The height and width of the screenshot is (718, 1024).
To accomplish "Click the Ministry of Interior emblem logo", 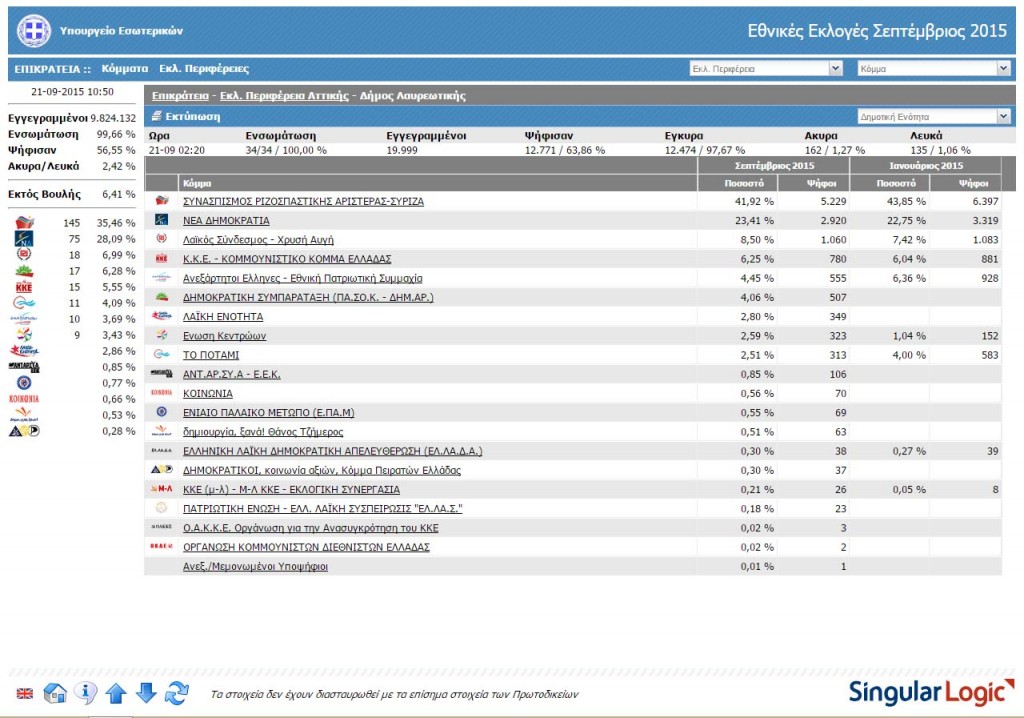I will point(30,32).
